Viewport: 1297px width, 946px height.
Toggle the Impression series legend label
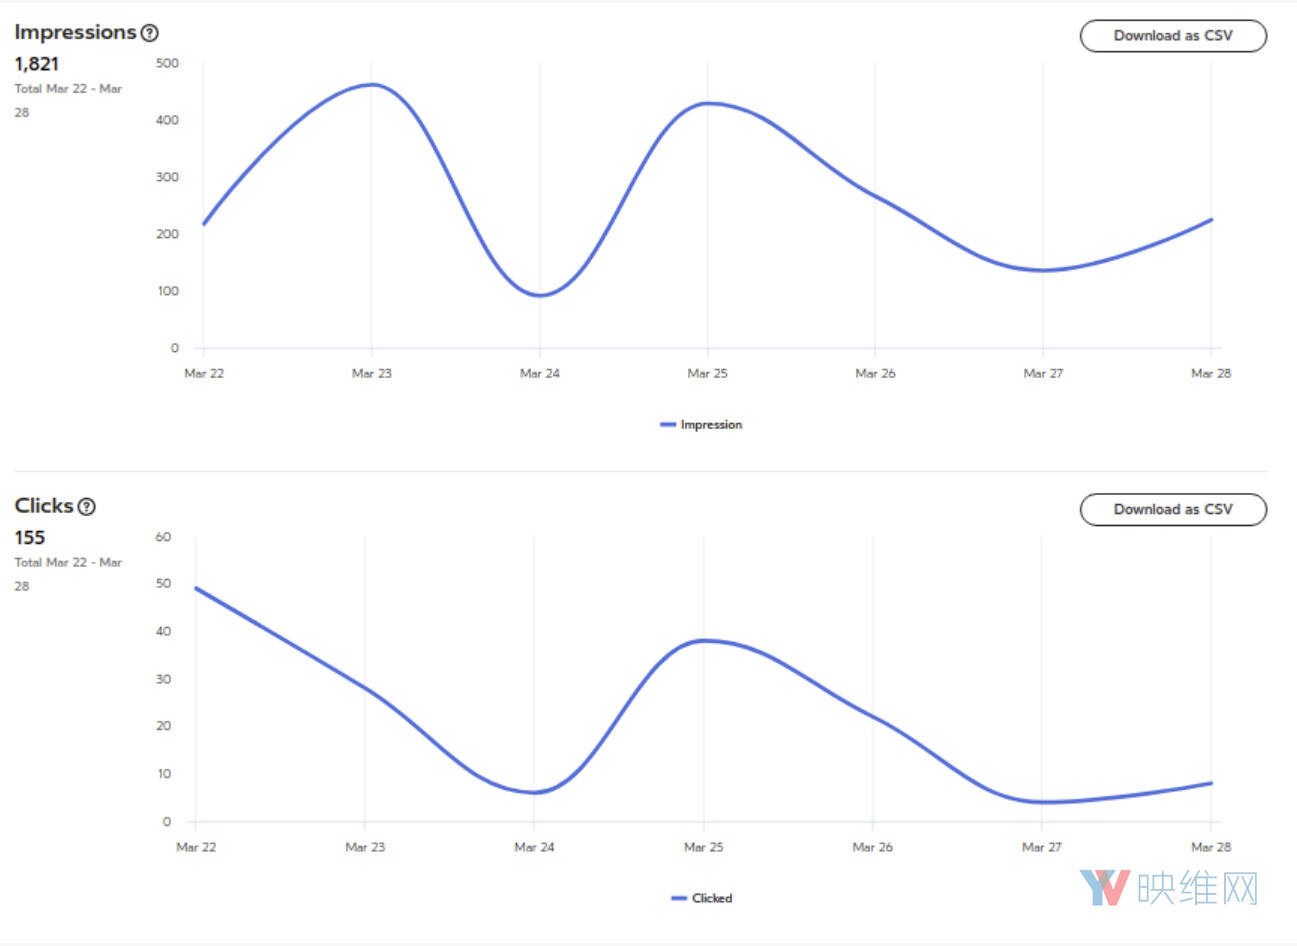(711, 425)
